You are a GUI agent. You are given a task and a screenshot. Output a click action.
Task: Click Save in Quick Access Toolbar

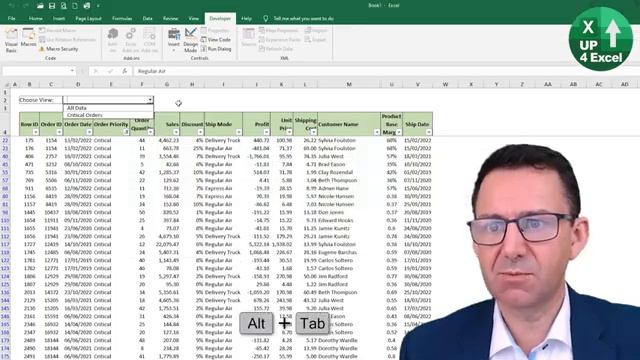coord(52,6)
